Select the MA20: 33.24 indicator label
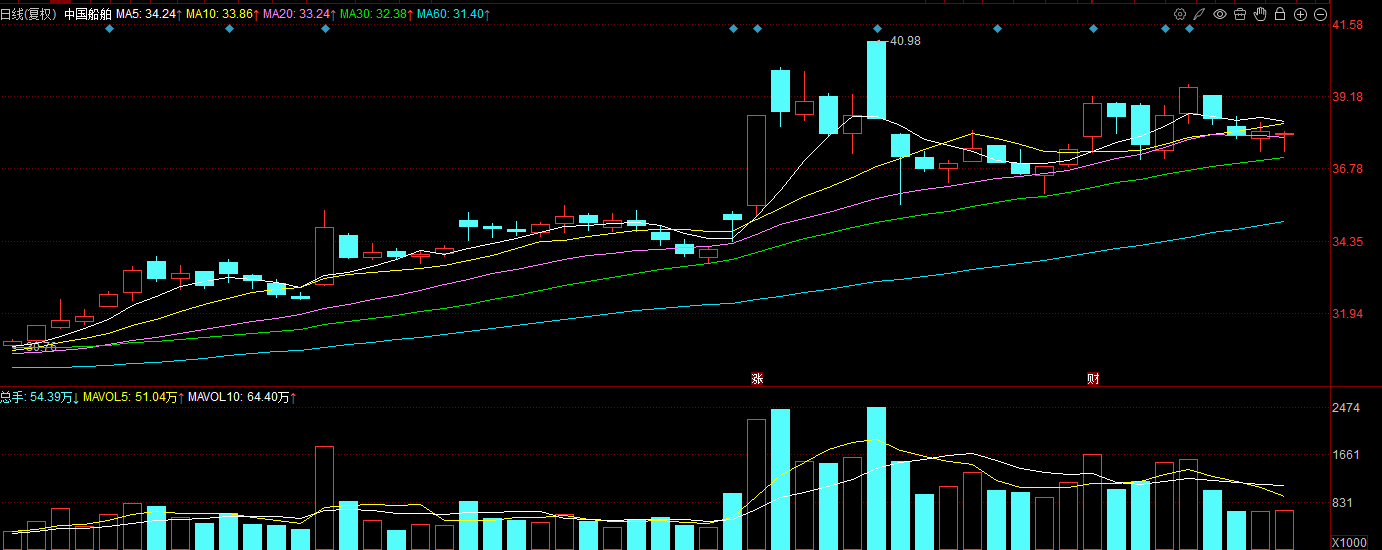 click(x=299, y=15)
